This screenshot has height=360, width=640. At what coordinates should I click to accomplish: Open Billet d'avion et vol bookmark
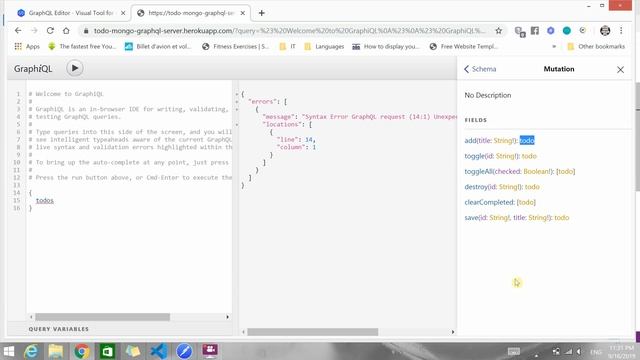pos(158,47)
